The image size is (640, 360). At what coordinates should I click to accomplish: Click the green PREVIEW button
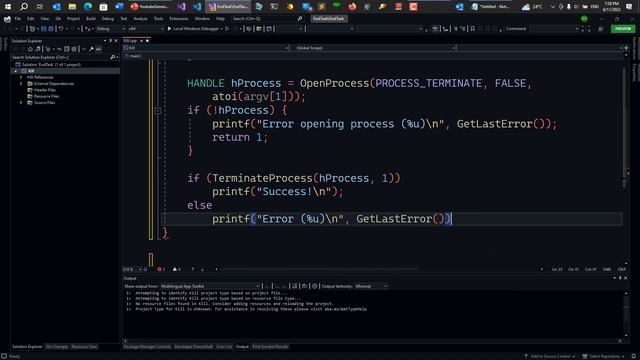point(623,29)
